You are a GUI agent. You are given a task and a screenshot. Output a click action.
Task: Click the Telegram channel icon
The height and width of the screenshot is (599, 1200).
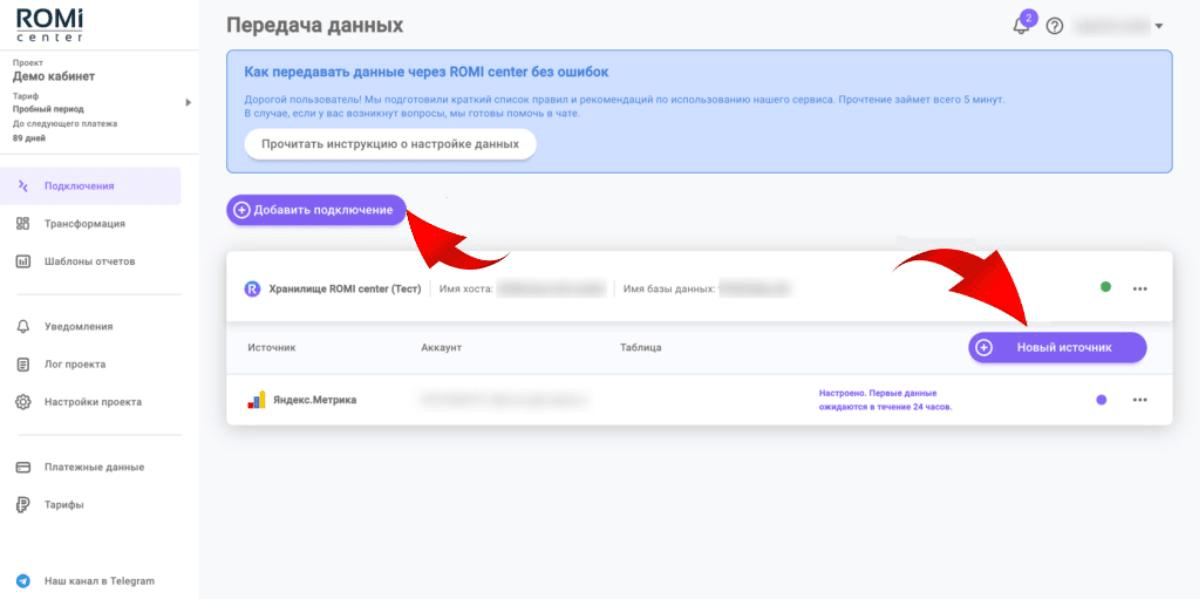[24, 581]
